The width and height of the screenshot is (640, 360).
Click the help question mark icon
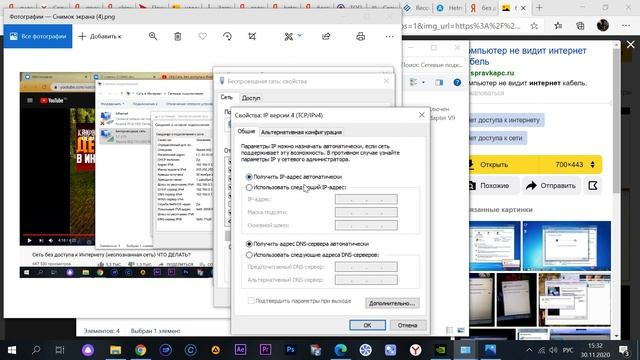(x=457, y=82)
